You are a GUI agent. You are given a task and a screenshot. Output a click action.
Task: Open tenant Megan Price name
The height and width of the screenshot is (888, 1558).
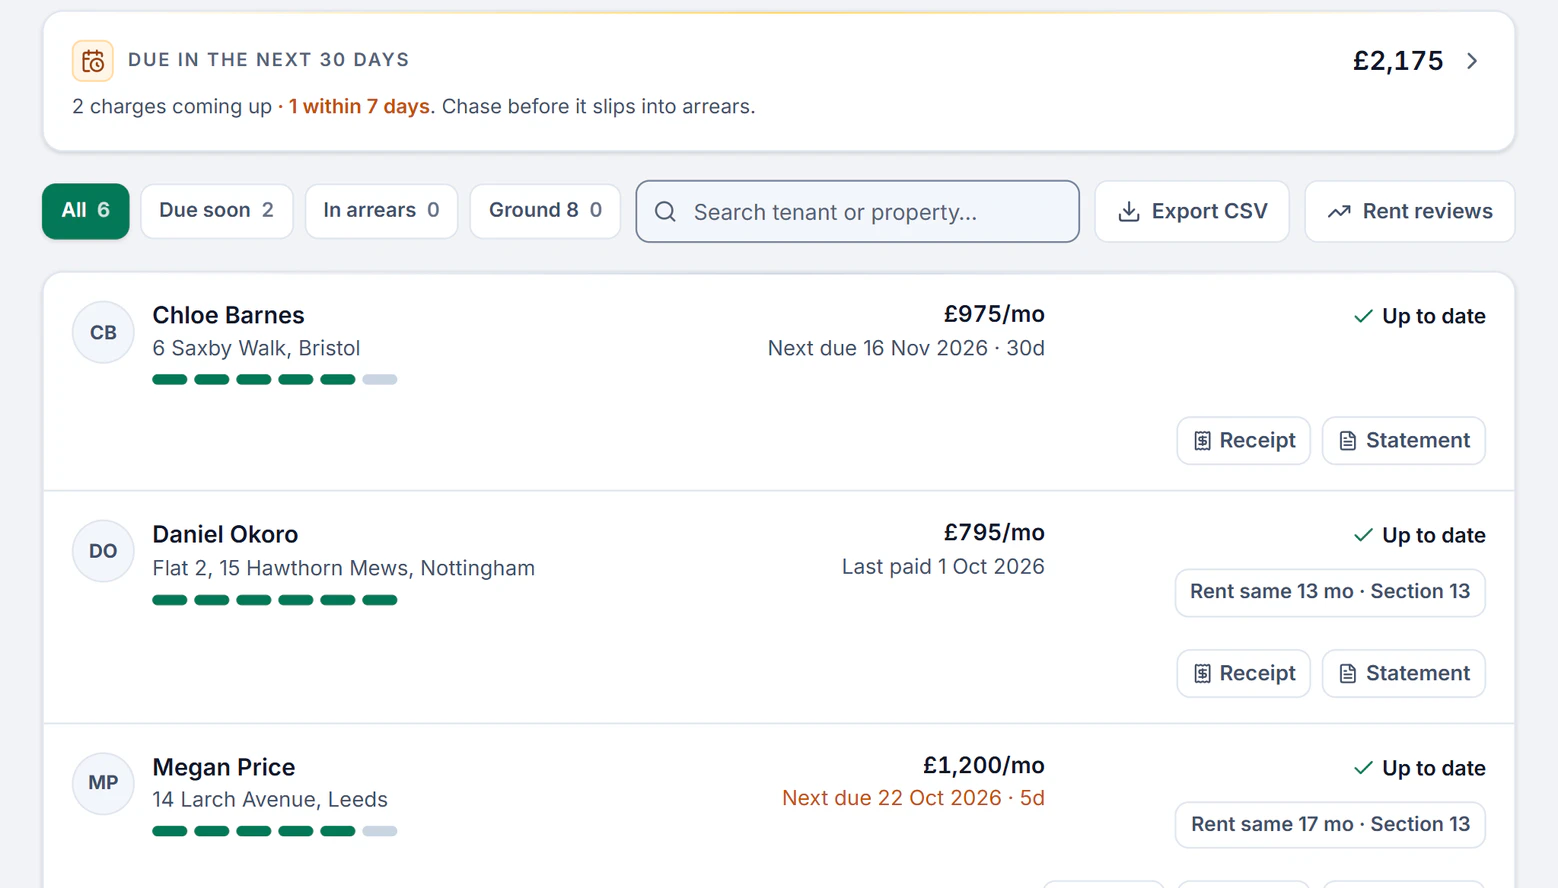pyautogui.click(x=224, y=767)
